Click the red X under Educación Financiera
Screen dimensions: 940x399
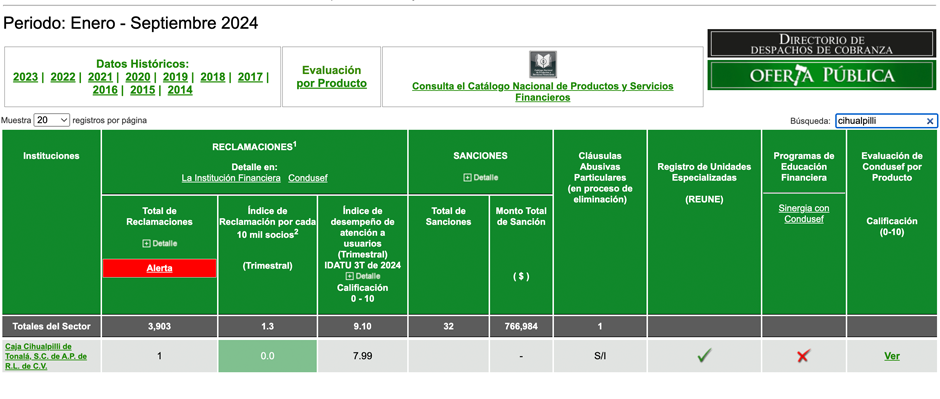point(803,356)
